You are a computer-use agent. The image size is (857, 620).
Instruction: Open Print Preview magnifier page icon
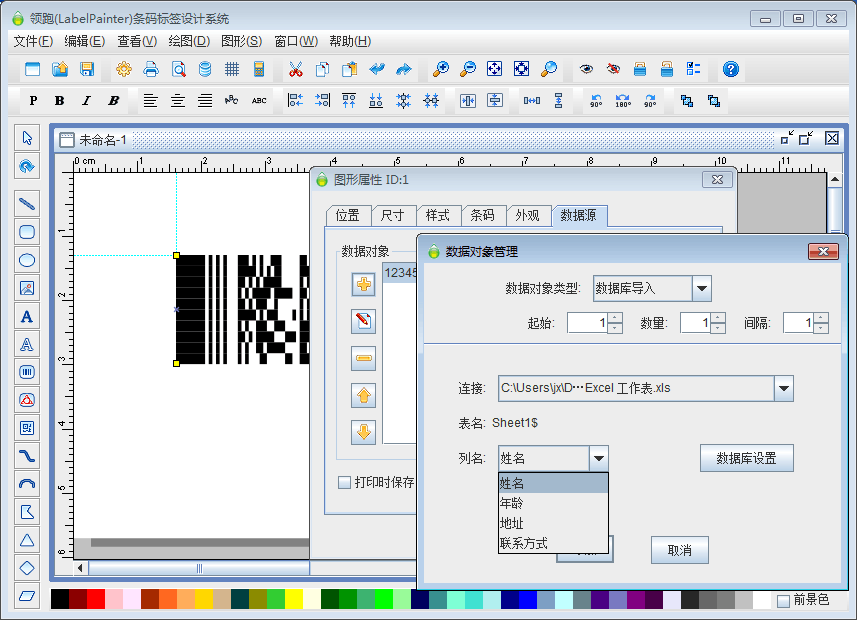[178, 69]
